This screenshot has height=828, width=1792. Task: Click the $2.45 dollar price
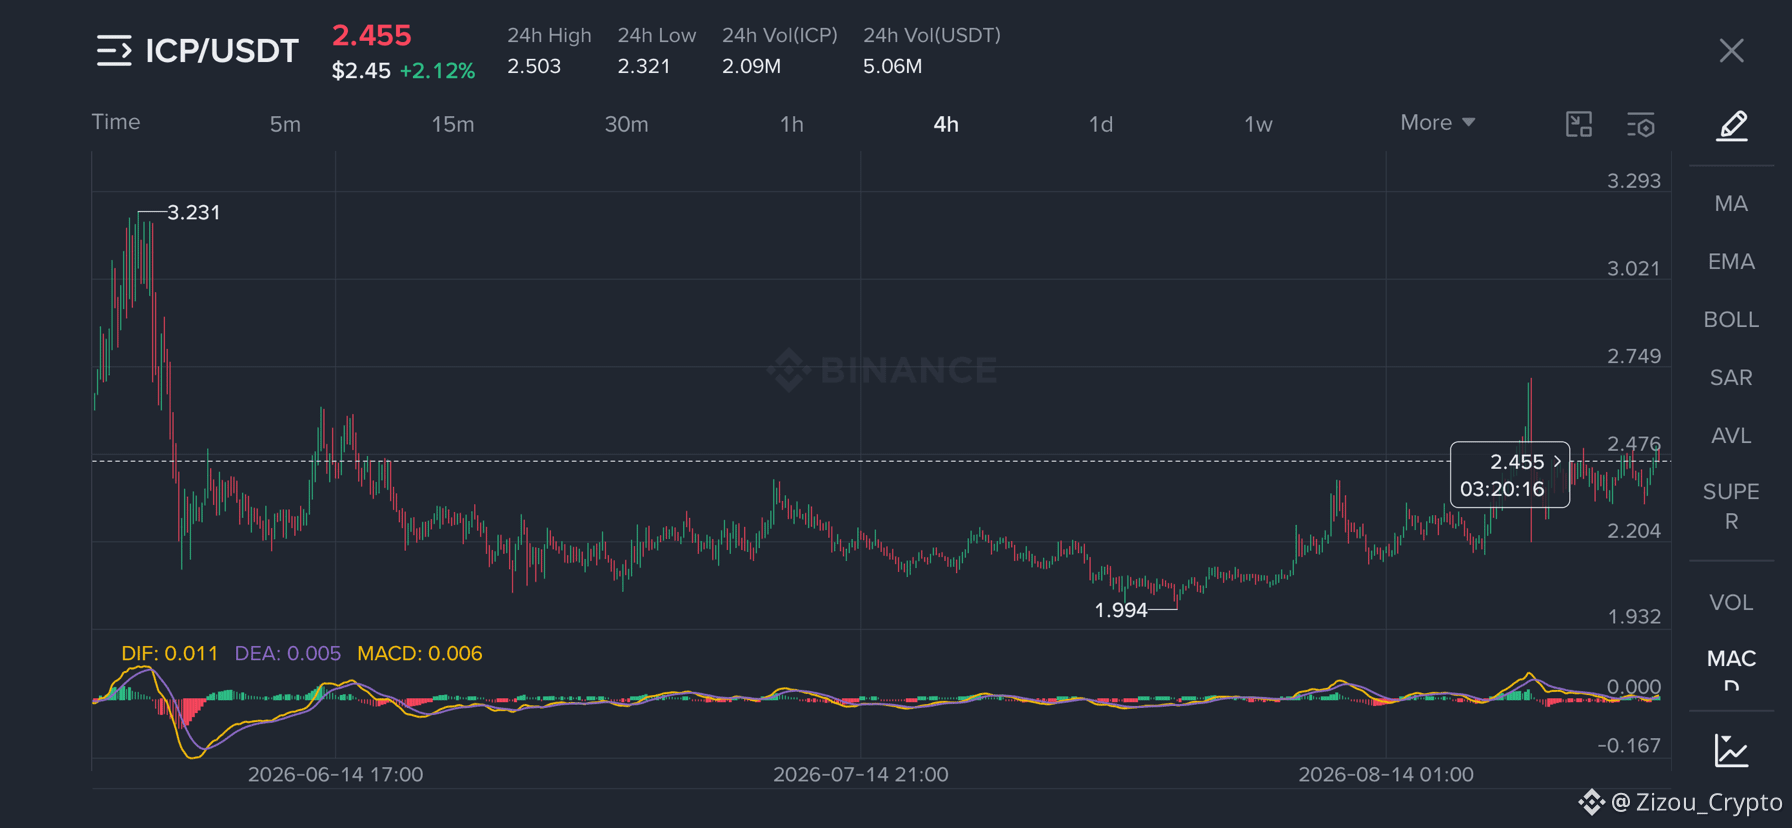click(361, 71)
